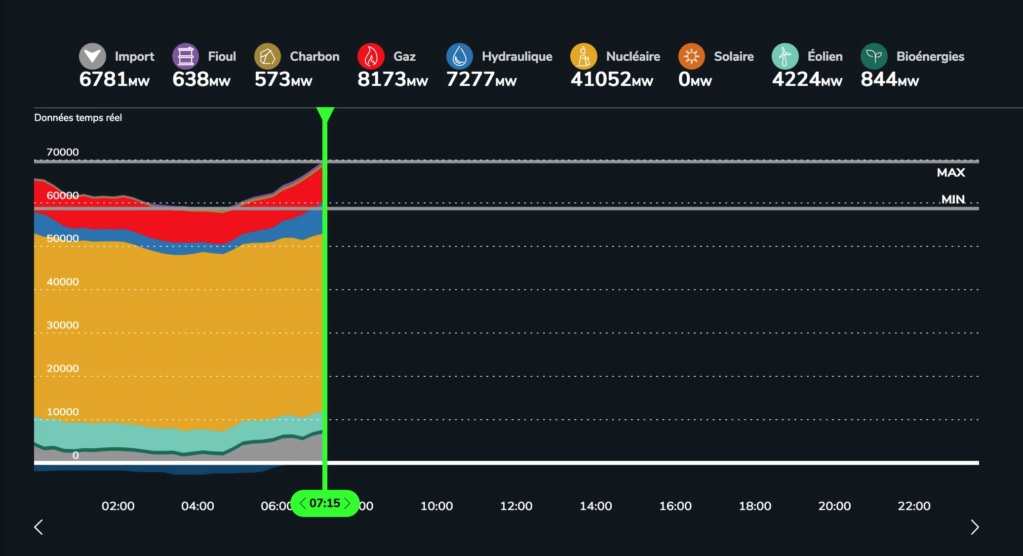Select the Nucléaire yellow icon
1023x556 pixels.
point(583,56)
